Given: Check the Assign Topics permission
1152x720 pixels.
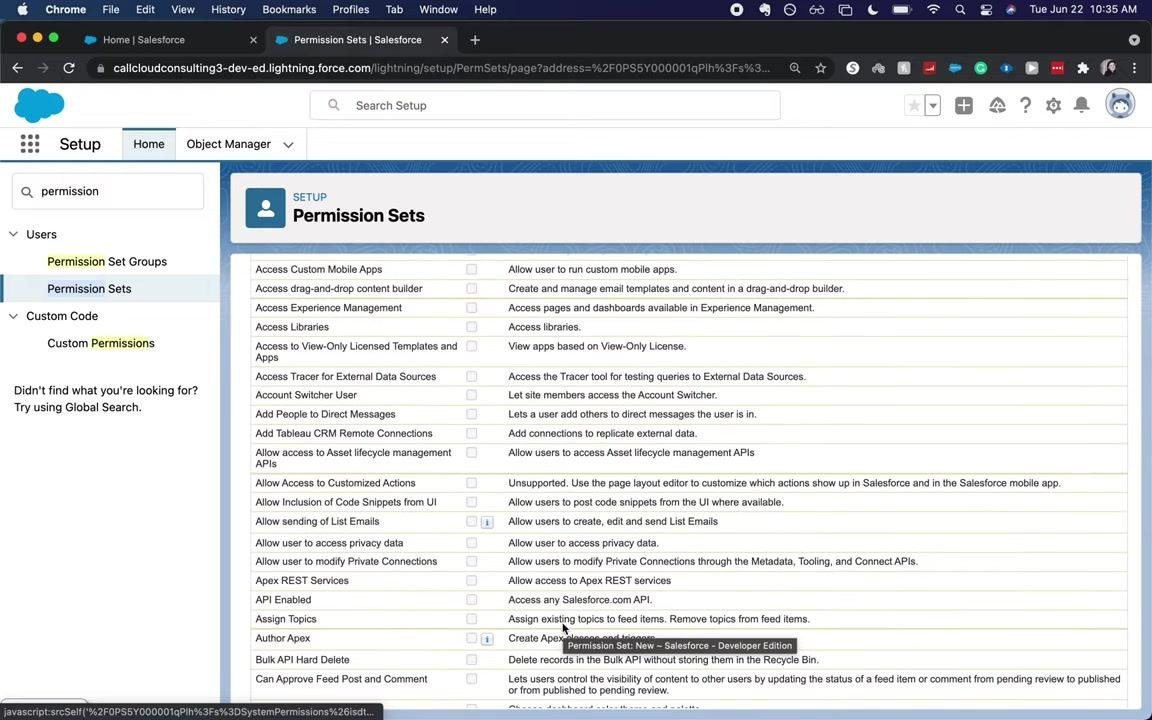Looking at the screenshot, I should 472,619.
